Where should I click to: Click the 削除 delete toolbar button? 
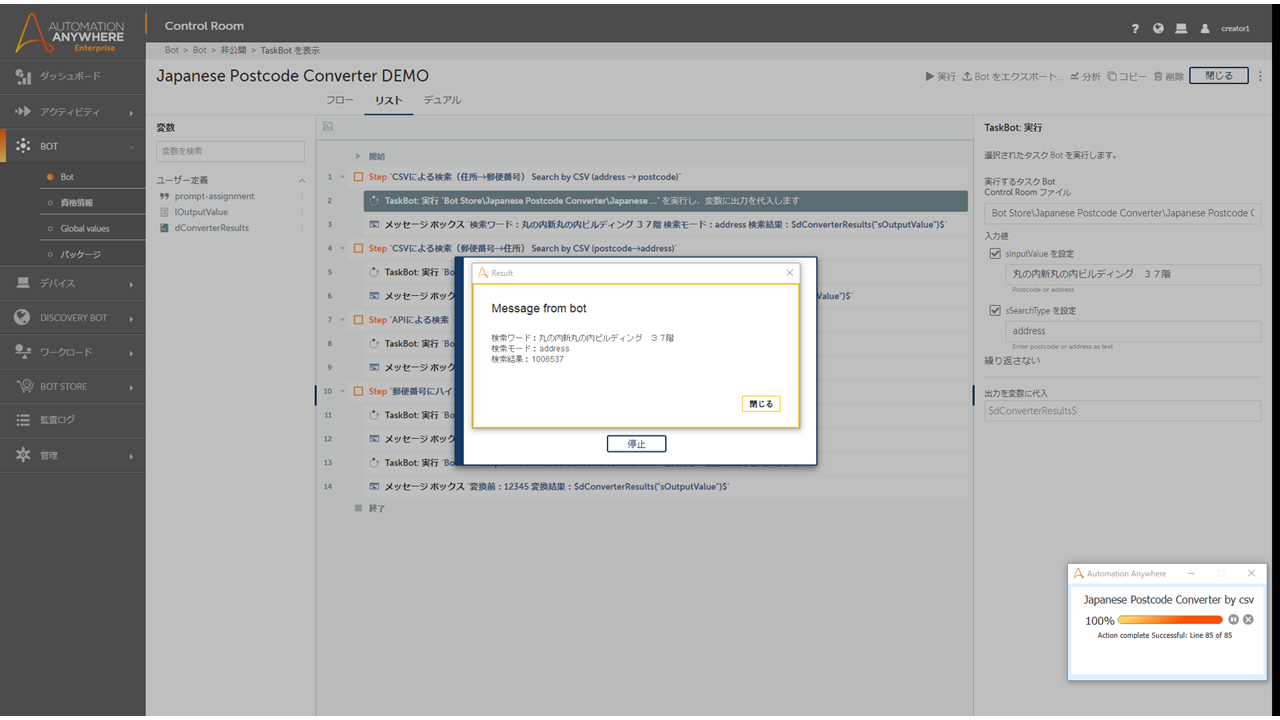pyautogui.click(x=1169, y=76)
